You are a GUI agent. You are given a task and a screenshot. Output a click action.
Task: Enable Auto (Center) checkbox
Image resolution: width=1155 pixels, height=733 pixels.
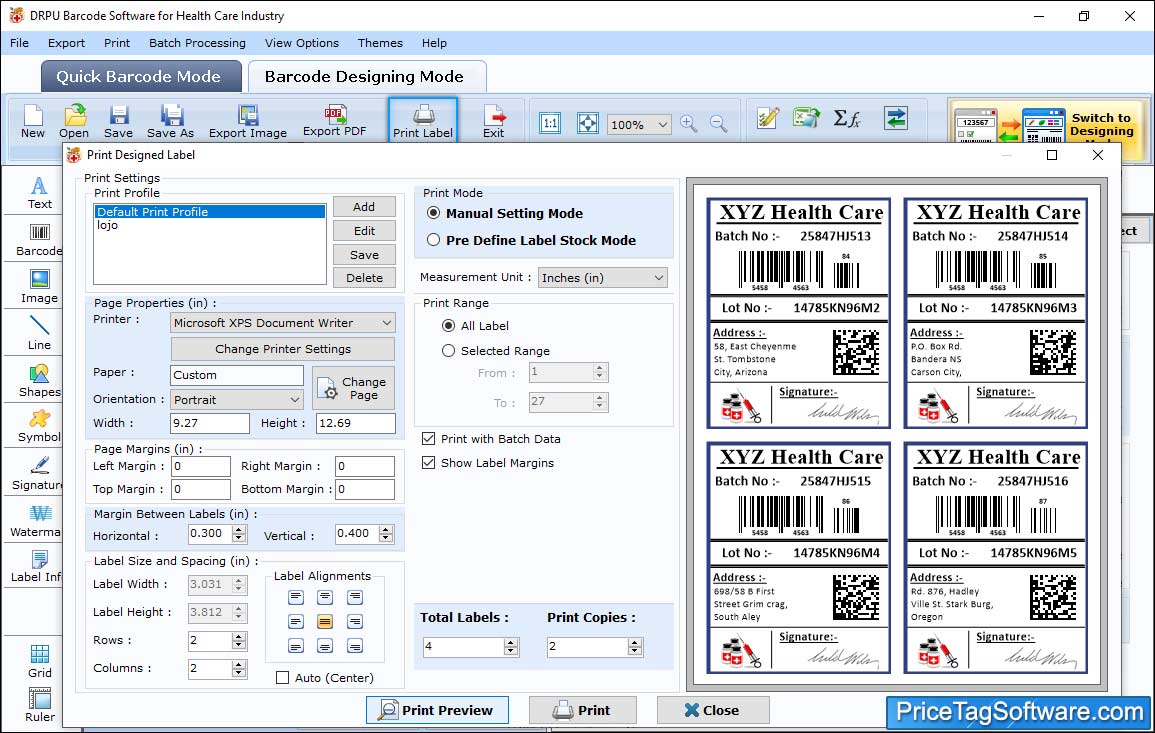tap(282, 677)
